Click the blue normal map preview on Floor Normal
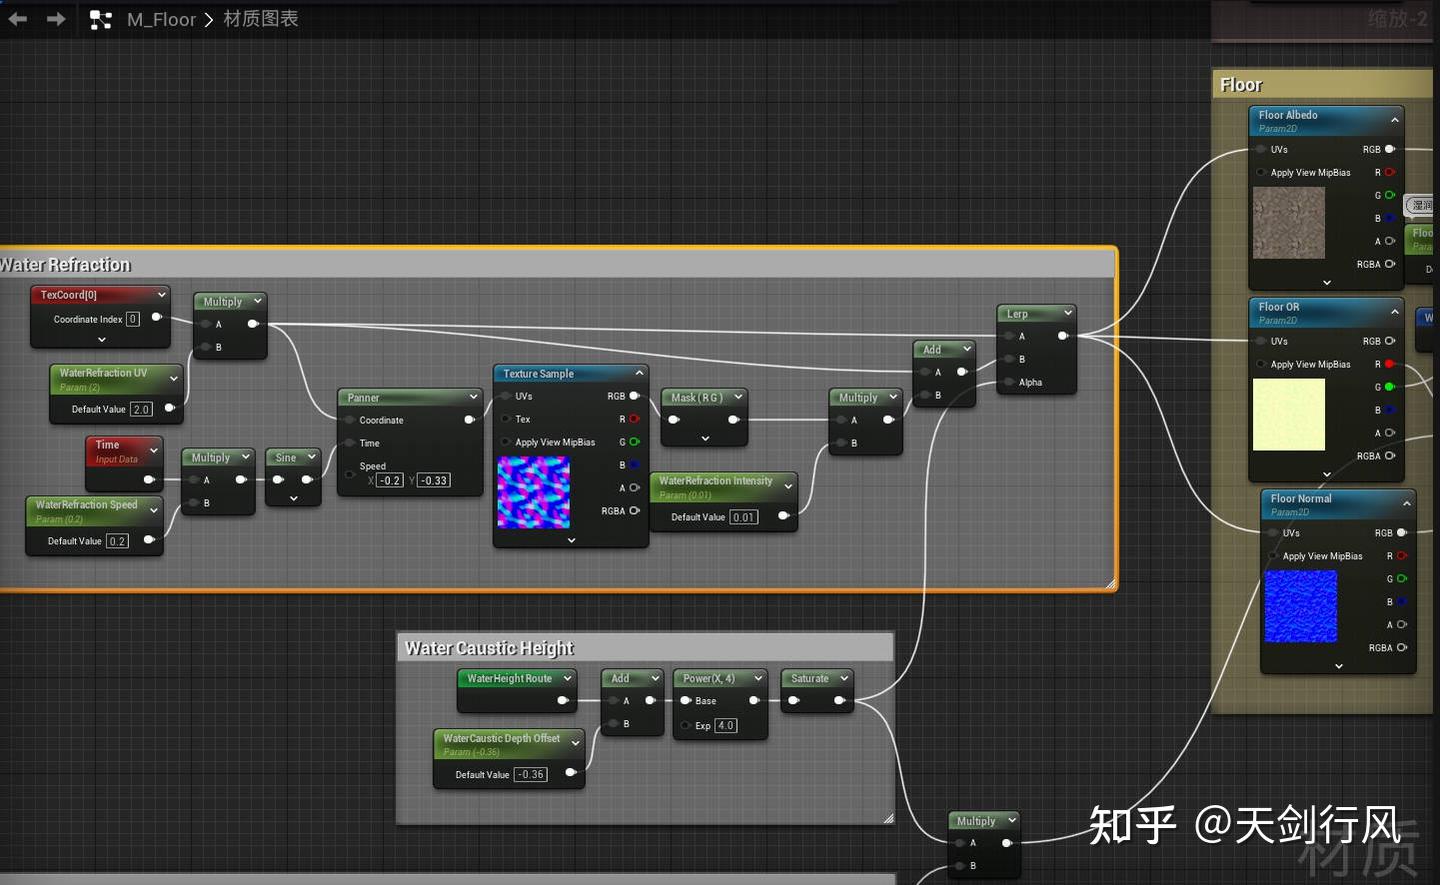 [1301, 606]
